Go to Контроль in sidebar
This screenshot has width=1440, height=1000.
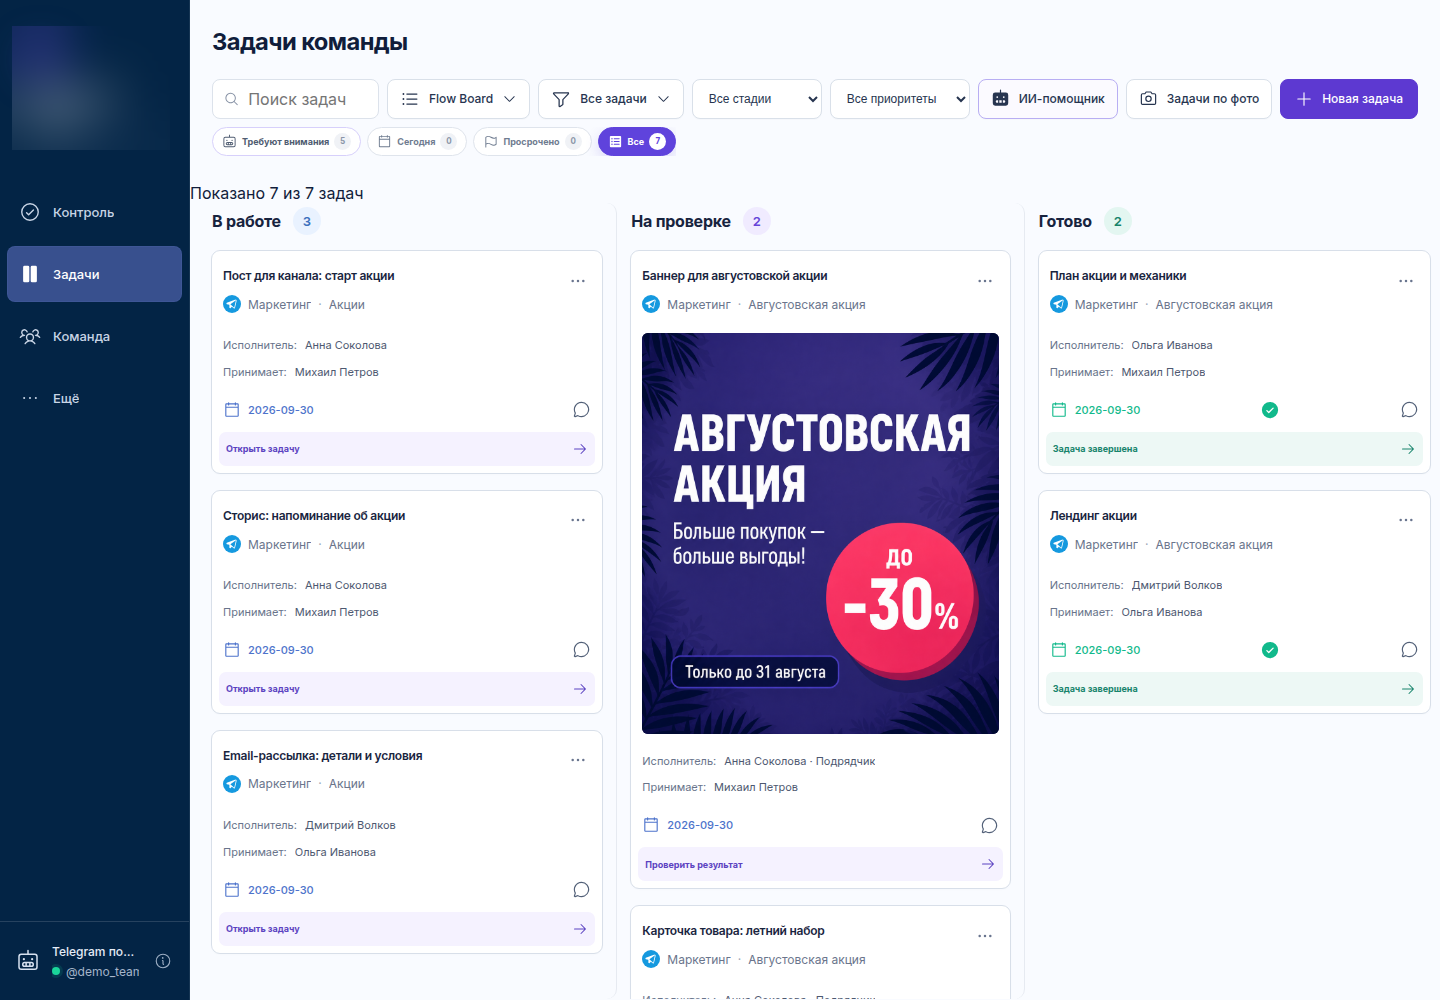point(94,212)
